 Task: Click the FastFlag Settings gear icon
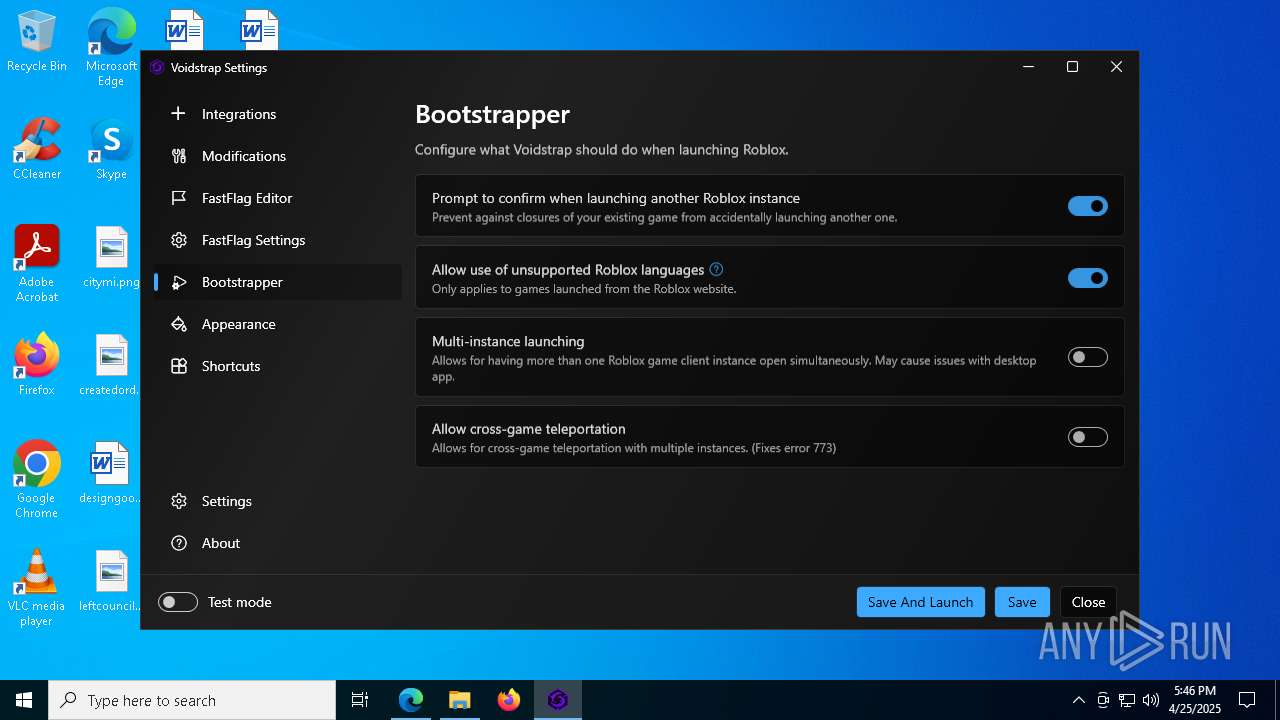click(179, 240)
